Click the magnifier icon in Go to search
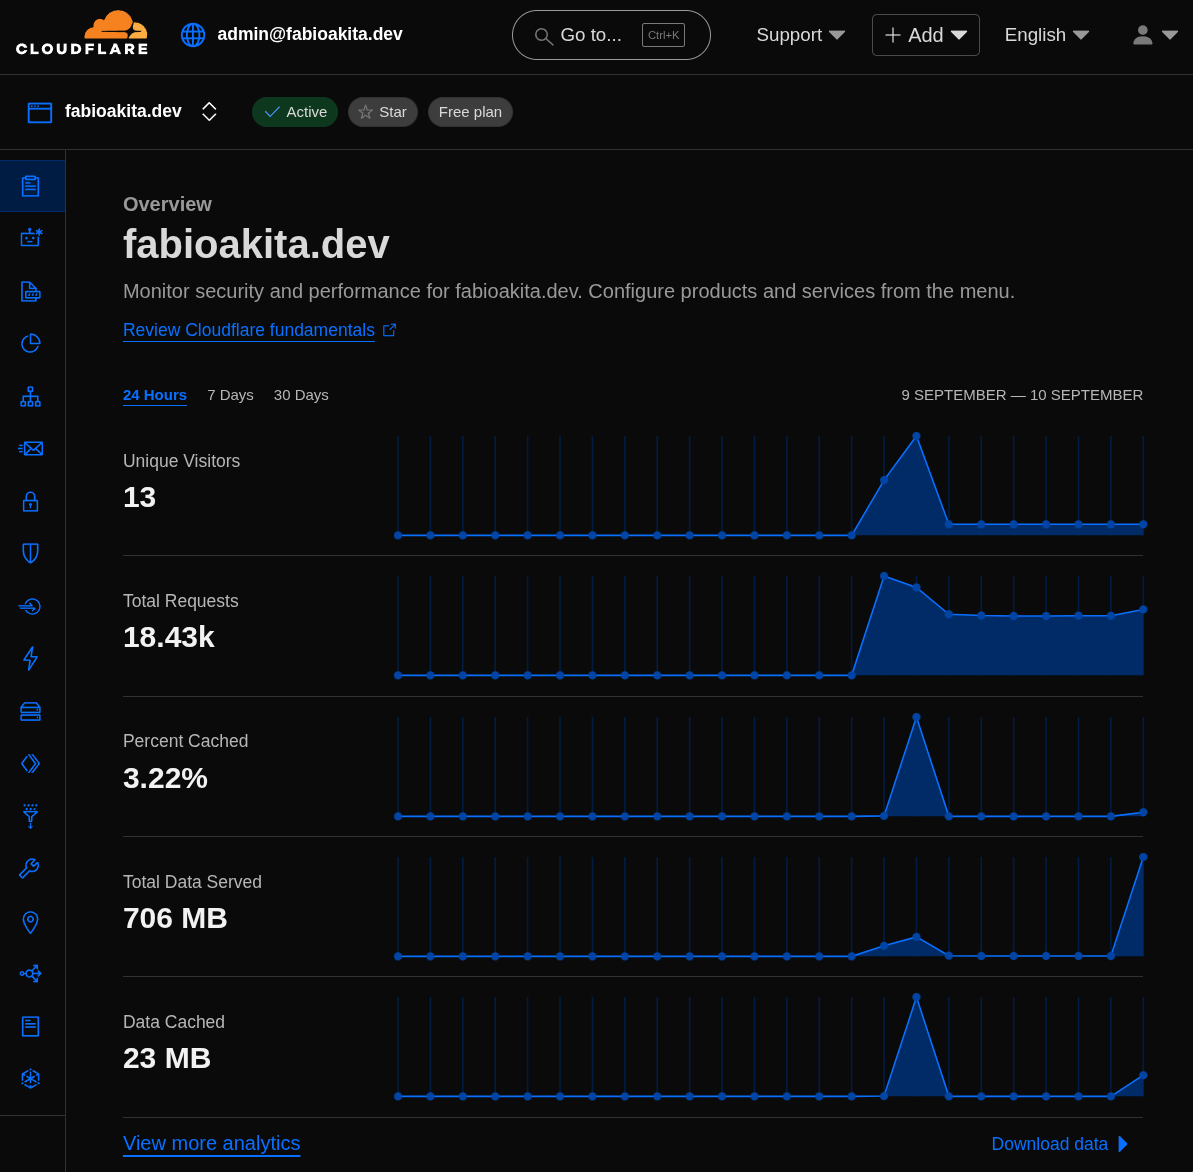Viewport: 1193px width, 1172px height. coord(543,36)
